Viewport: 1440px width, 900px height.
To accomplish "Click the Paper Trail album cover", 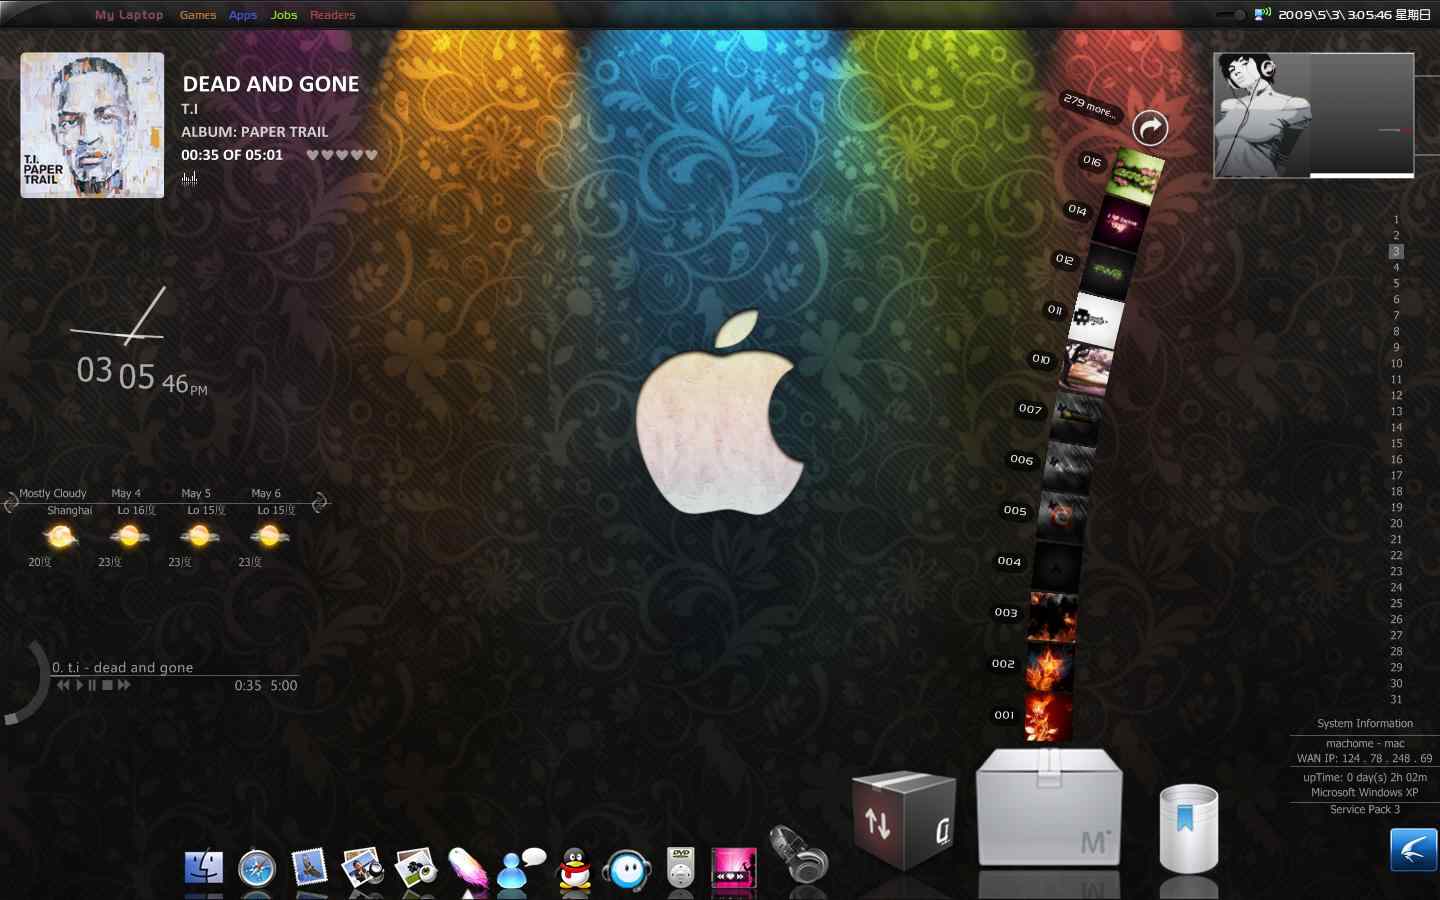I will [92, 125].
